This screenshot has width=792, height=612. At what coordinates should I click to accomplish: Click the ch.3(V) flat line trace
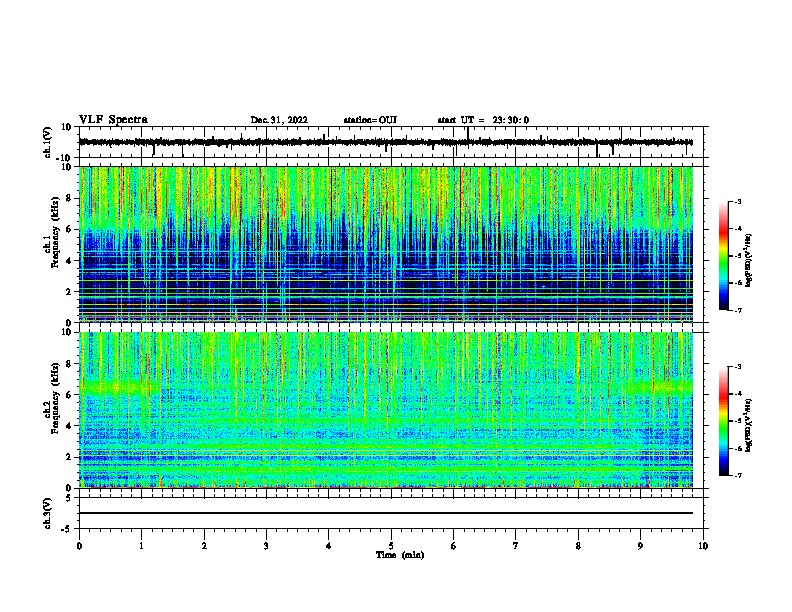[x=386, y=513]
